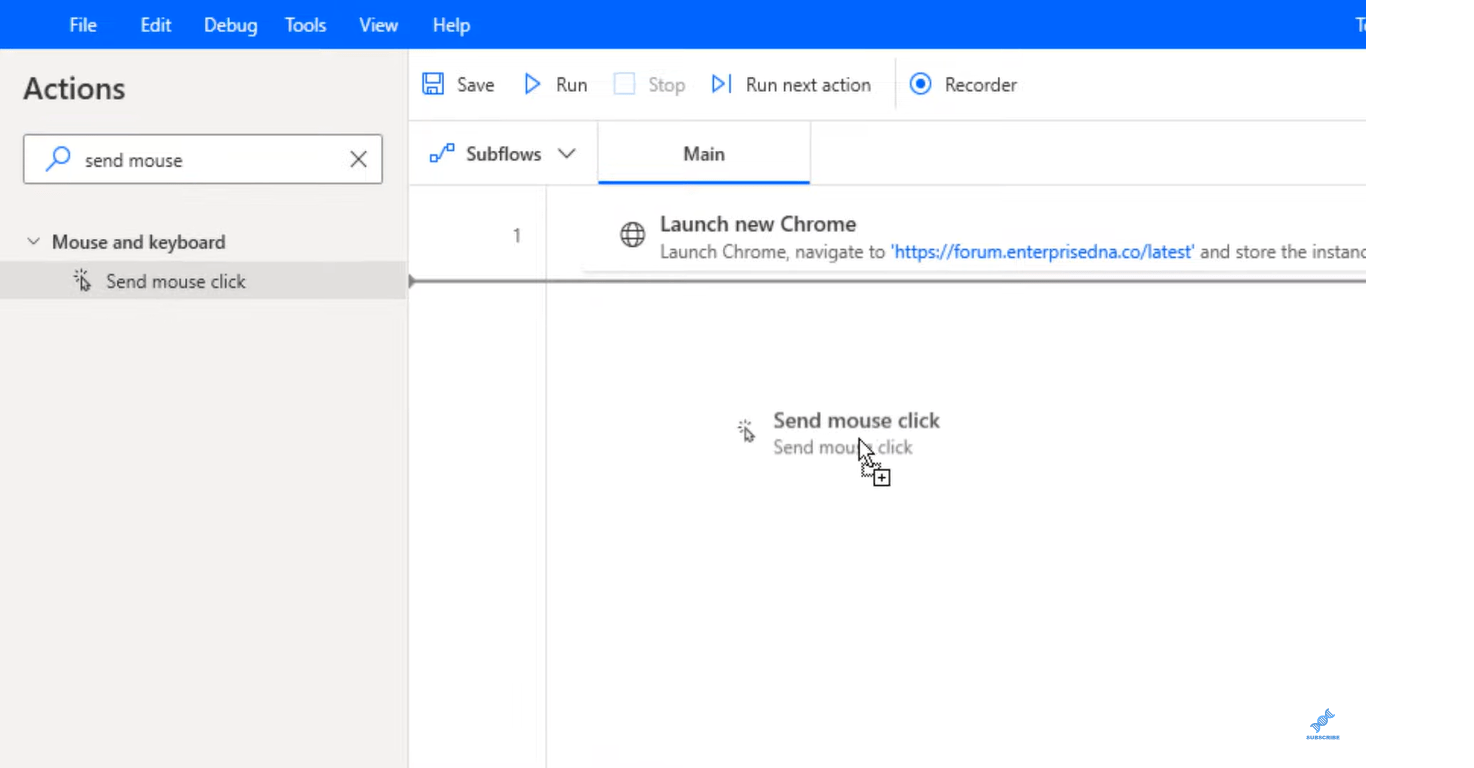This screenshot has height=768, width=1474.
Task: Click the Recorder label
Action: pyautogui.click(x=980, y=85)
